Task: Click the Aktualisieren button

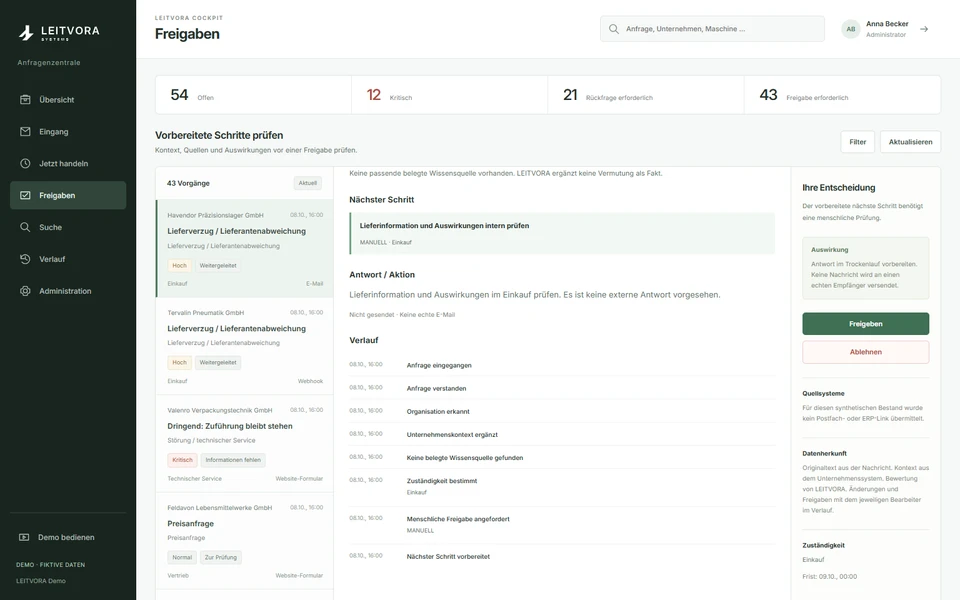Action: pyautogui.click(x=910, y=141)
